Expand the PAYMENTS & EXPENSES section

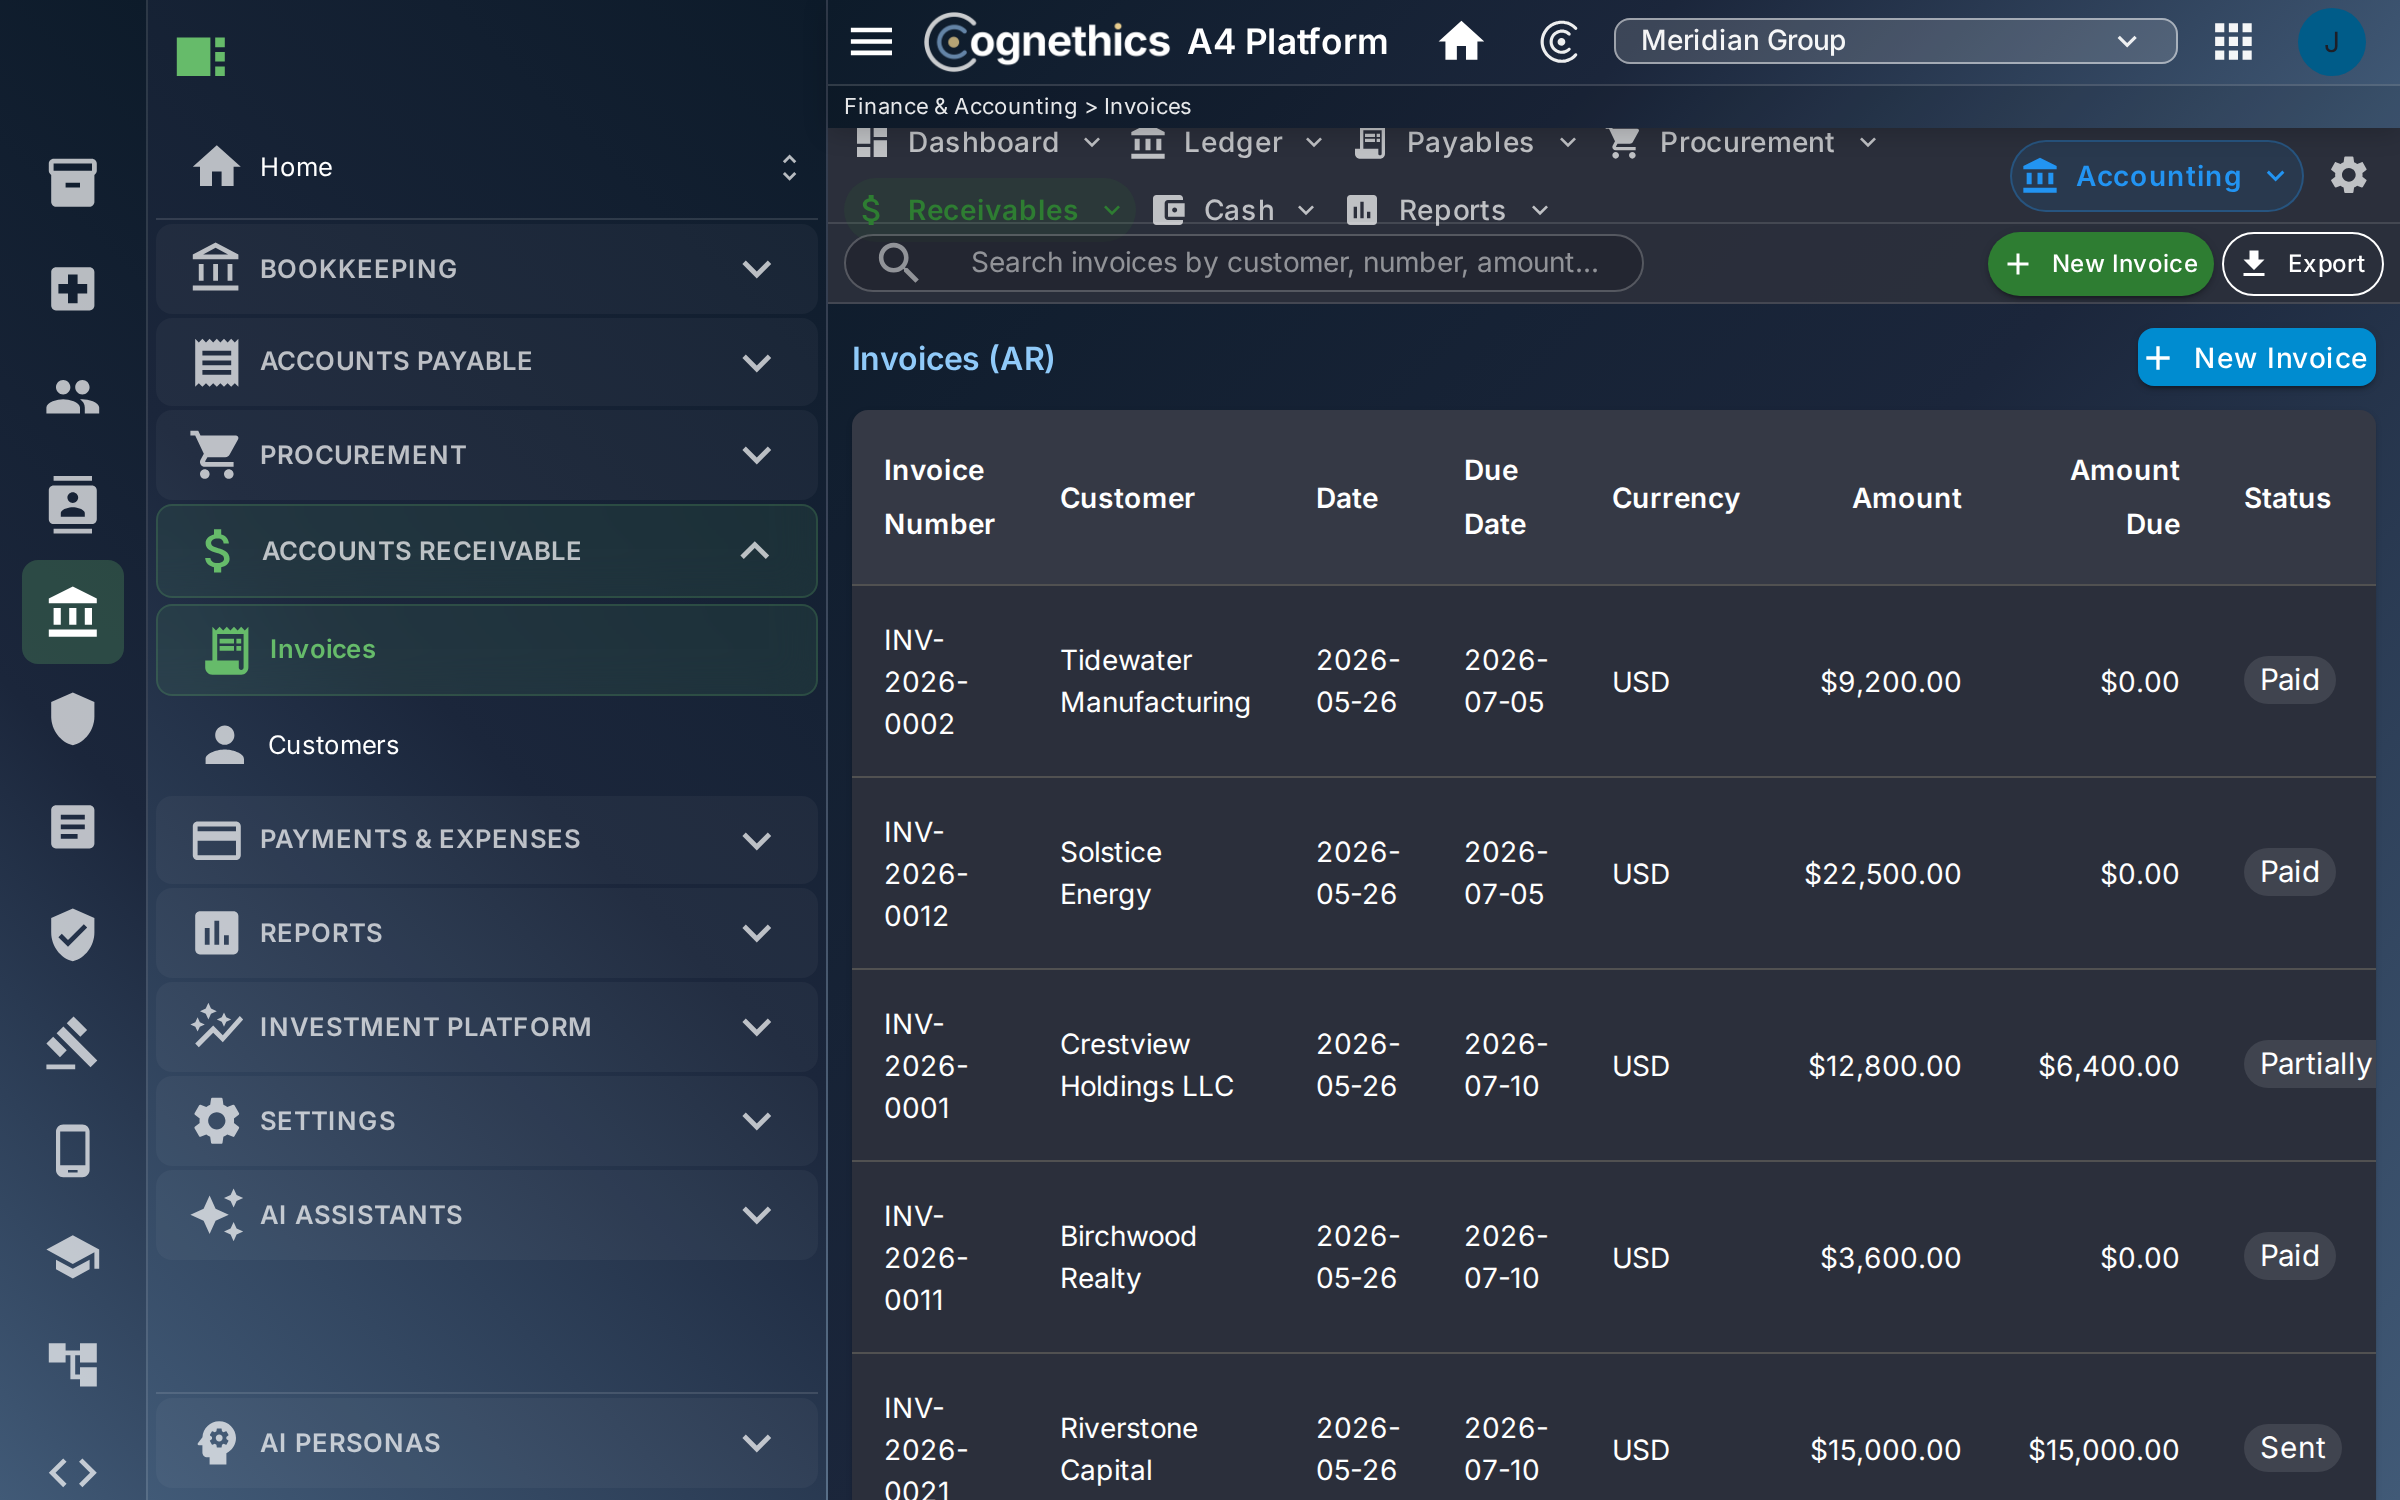[486, 839]
